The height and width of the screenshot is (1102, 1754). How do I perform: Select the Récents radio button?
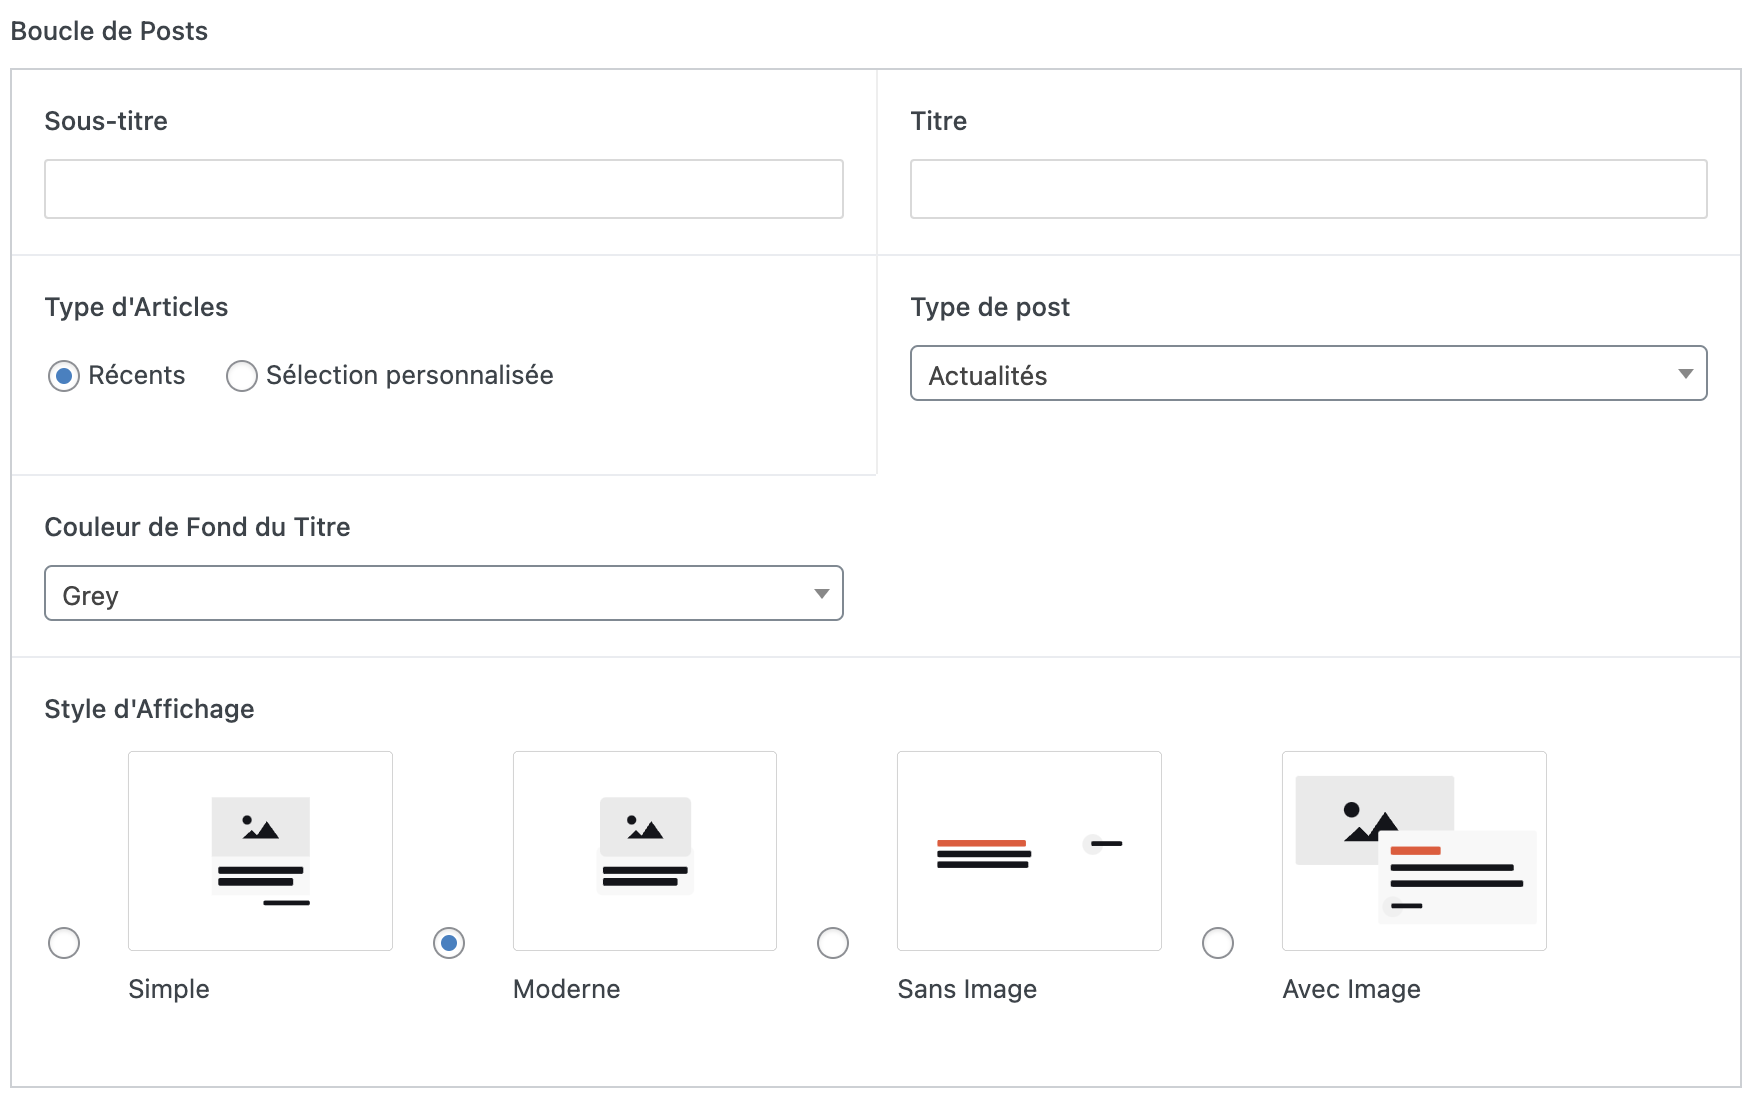(x=64, y=376)
